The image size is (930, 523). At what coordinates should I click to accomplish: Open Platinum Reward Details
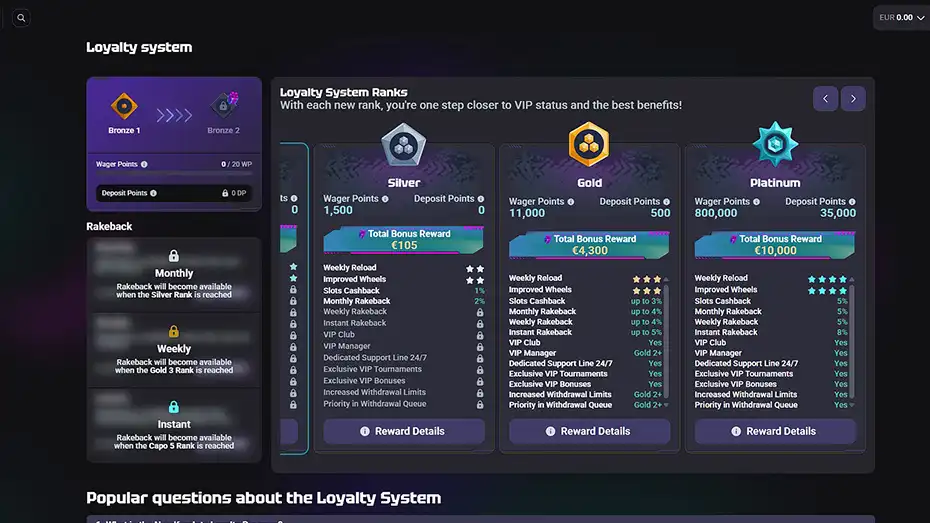(775, 432)
